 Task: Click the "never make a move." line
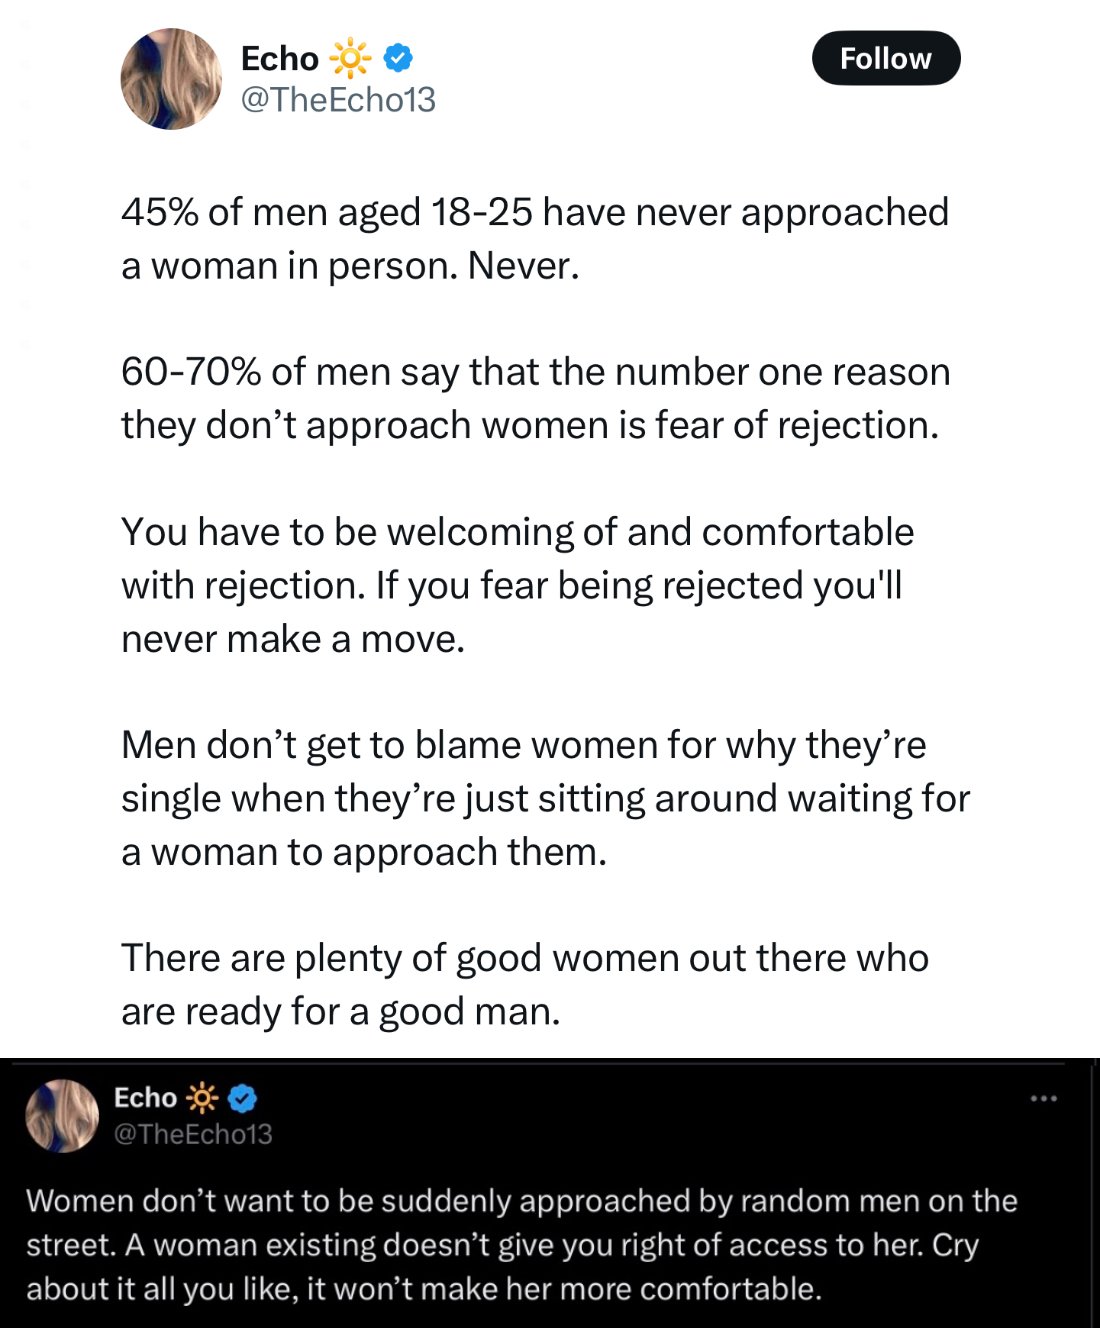pyautogui.click(x=293, y=639)
